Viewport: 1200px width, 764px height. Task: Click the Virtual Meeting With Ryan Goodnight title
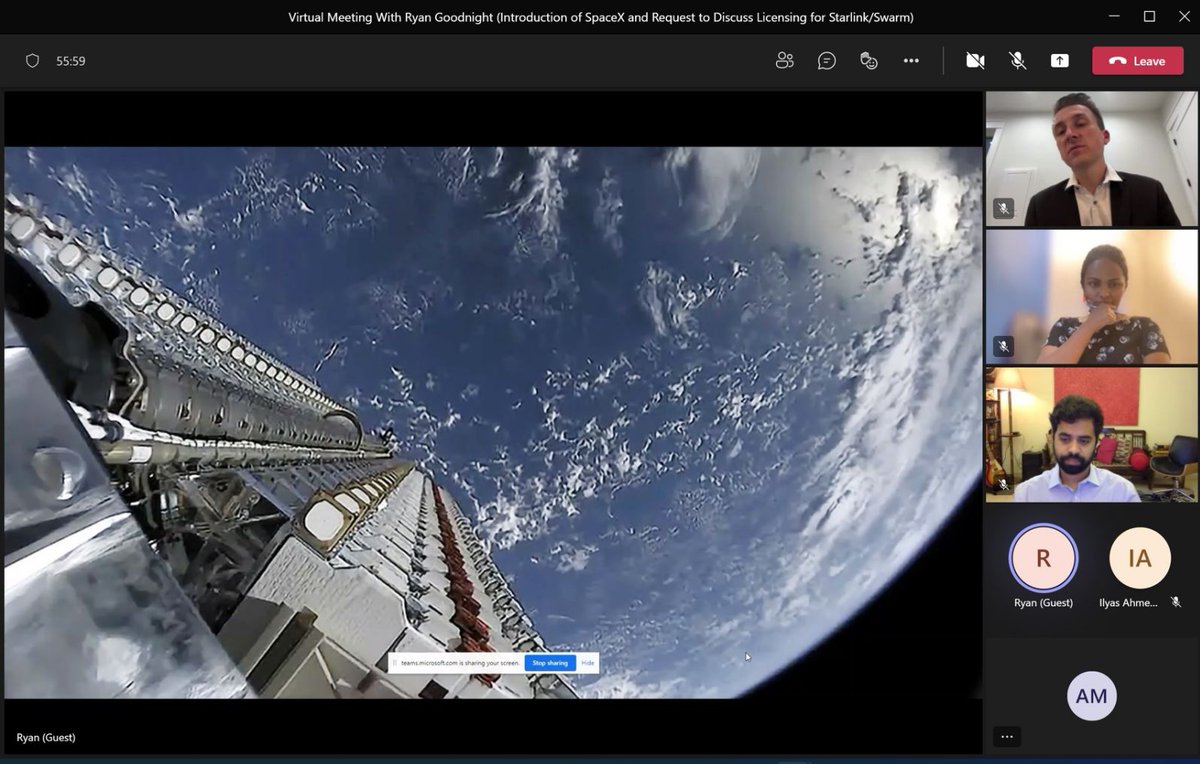tap(601, 17)
